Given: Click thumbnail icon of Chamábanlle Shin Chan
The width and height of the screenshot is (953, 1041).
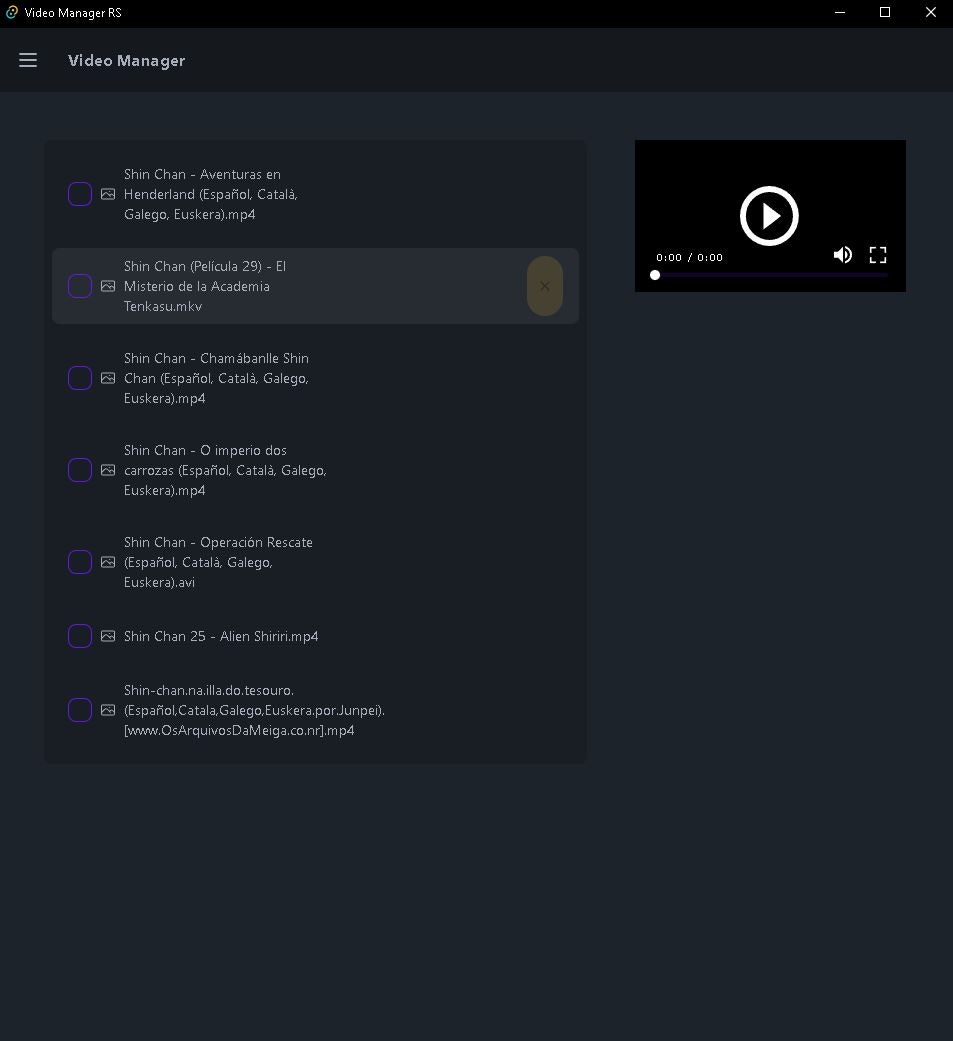Looking at the screenshot, I should (x=108, y=378).
